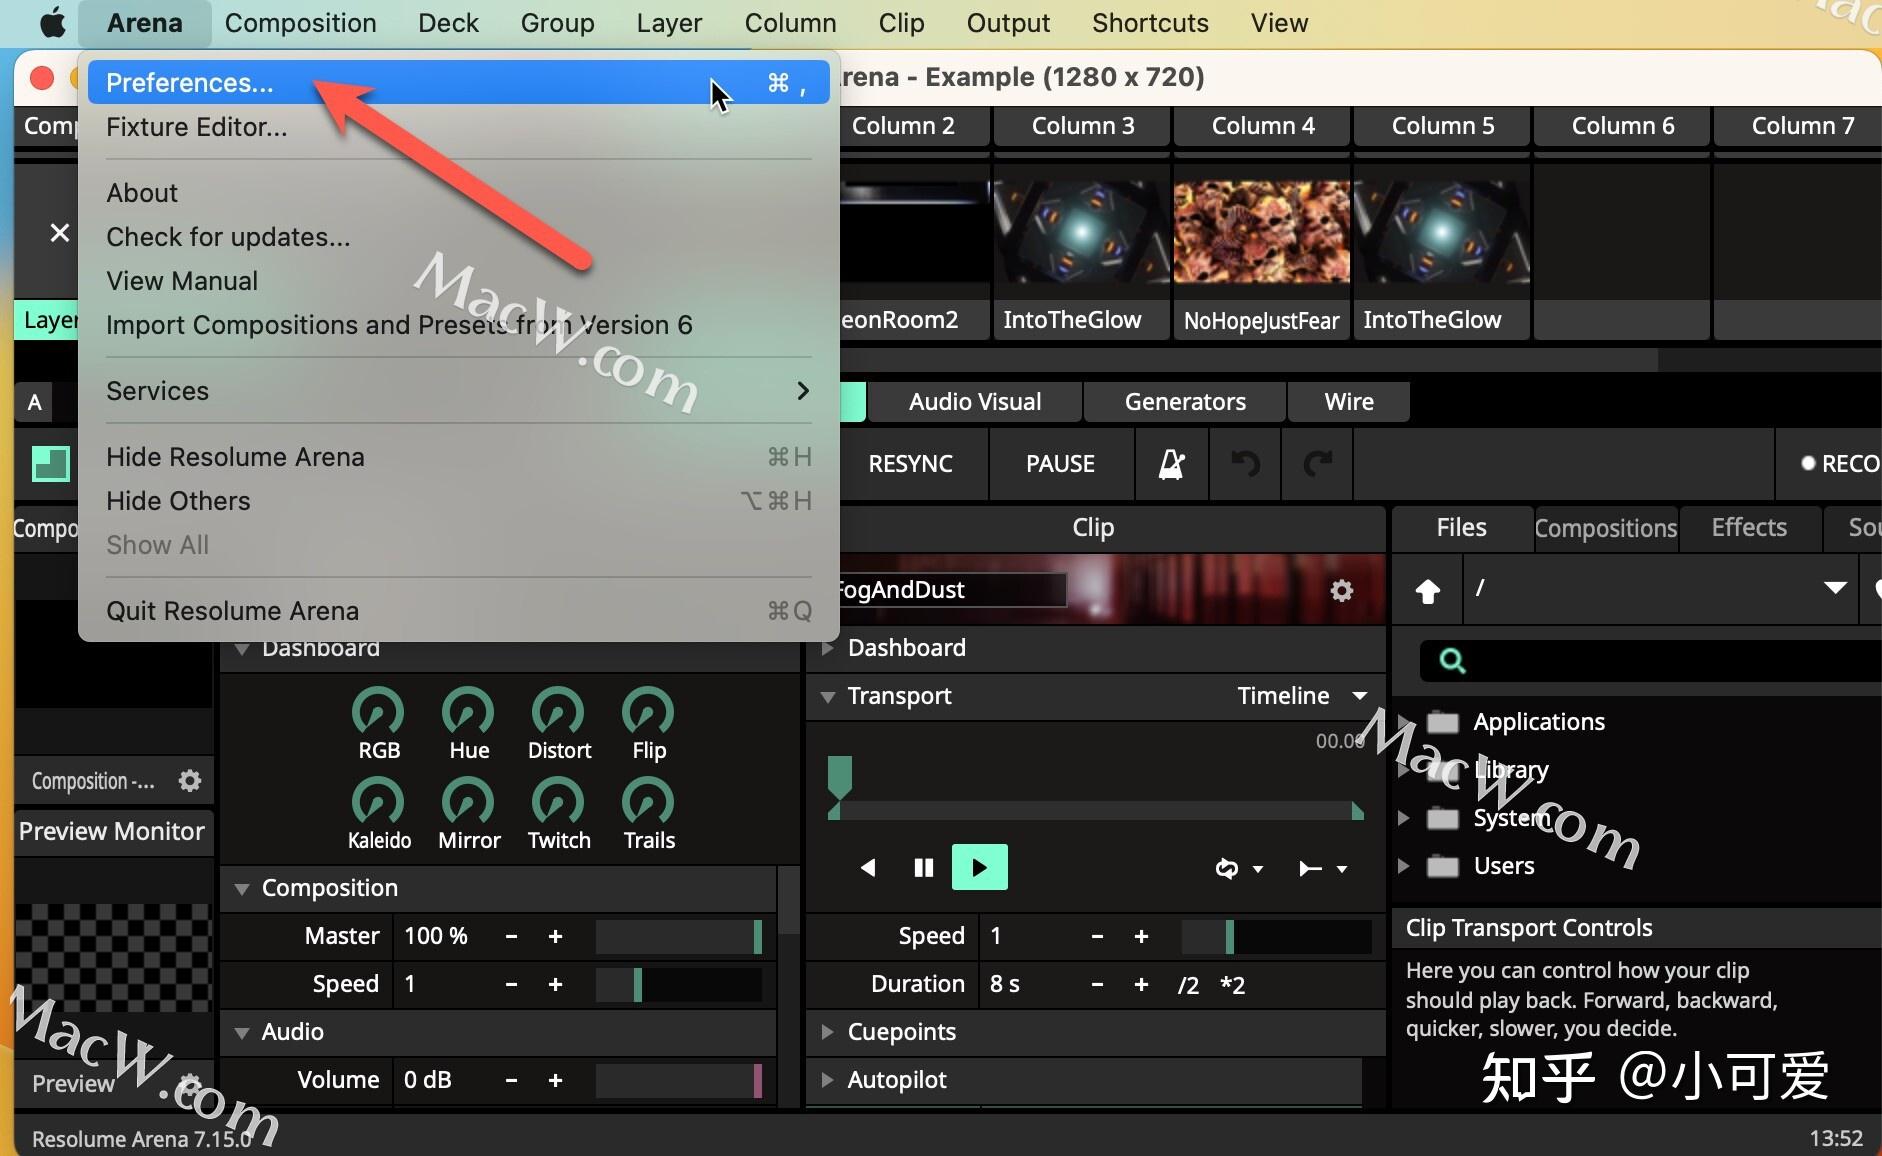Click the parent-folder arrow in file browser

click(1427, 590)
